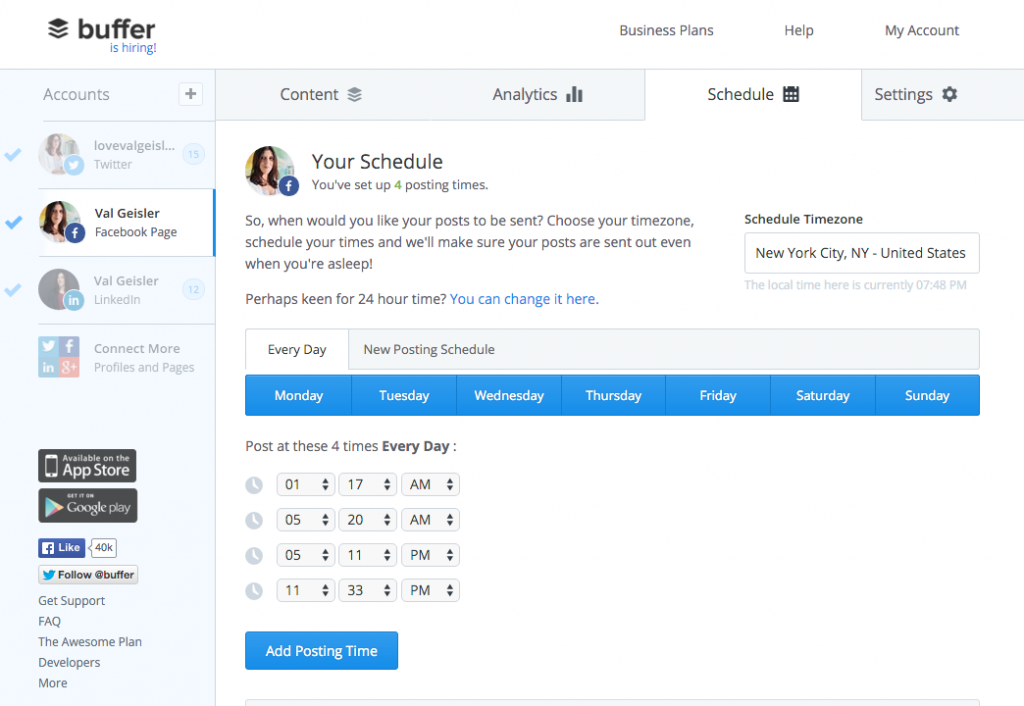Click the clock icon beside 05:11 PM

point(254,555)
